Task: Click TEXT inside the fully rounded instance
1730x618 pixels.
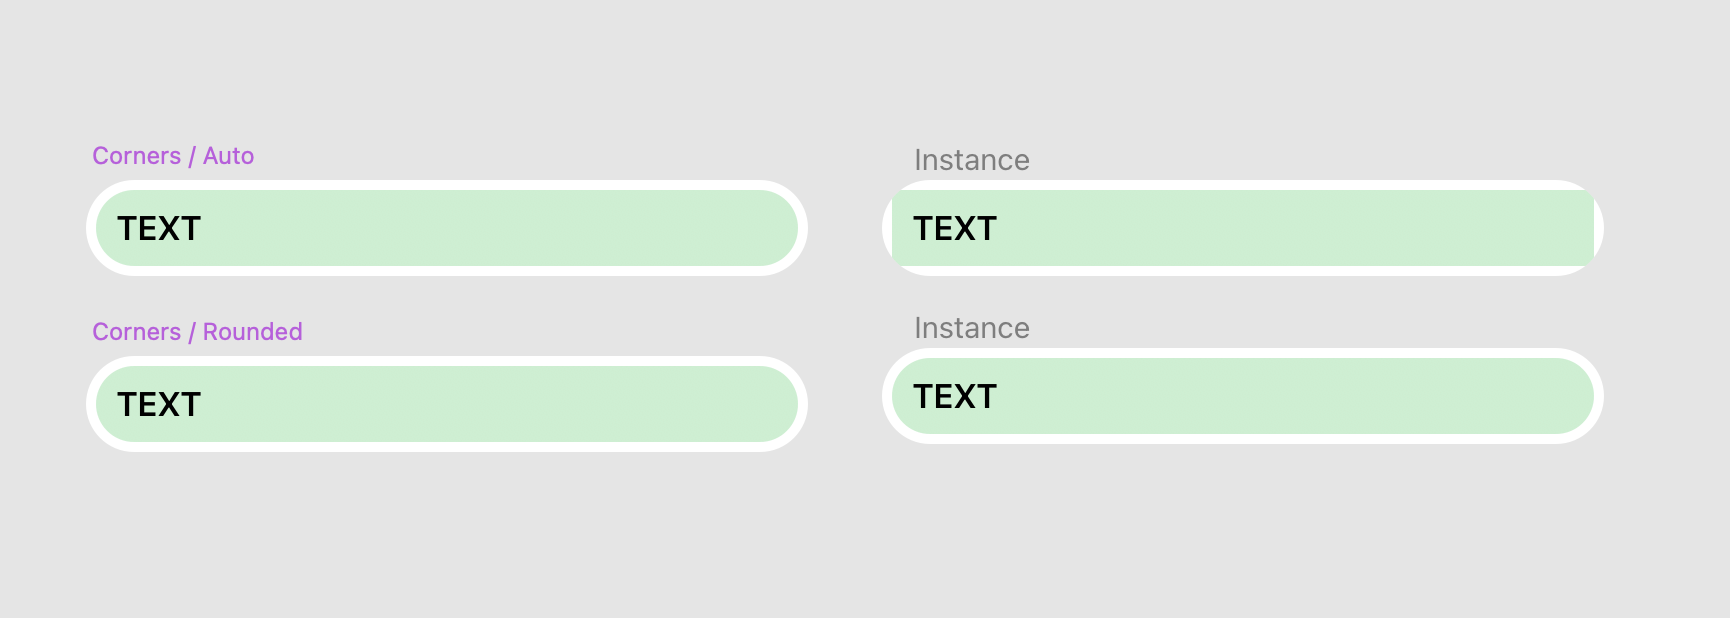Action: click(955, 396)
